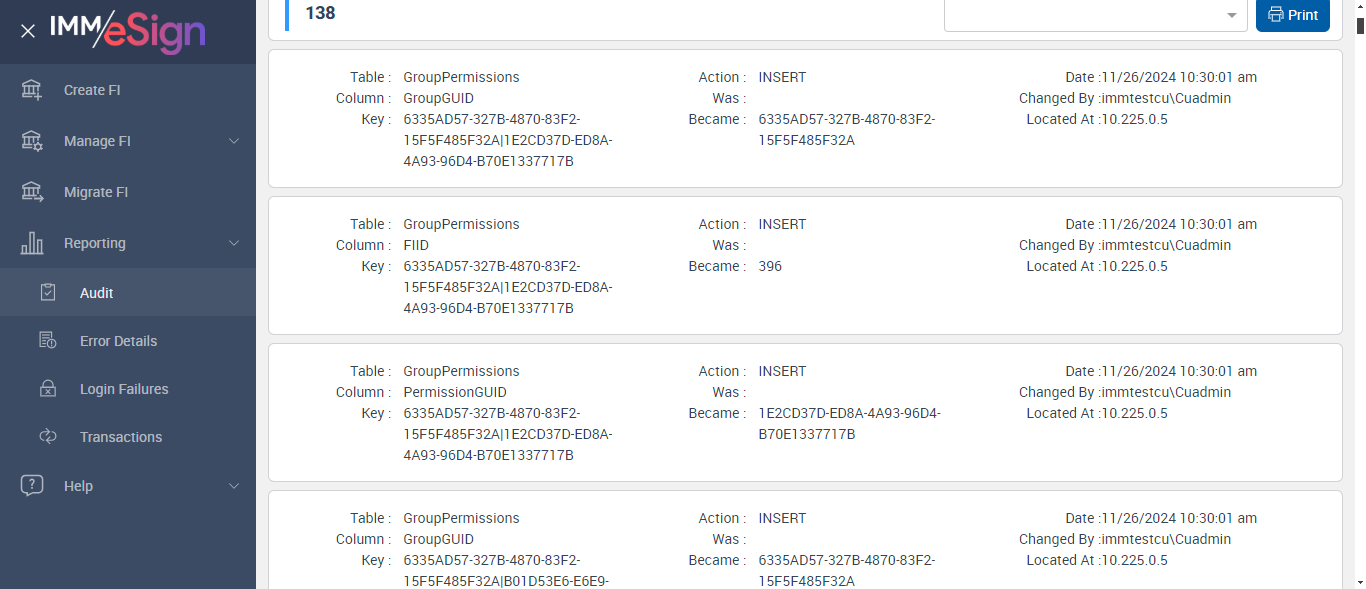Open the Error Details report
1366x589 pixels.
click(118, 341)
